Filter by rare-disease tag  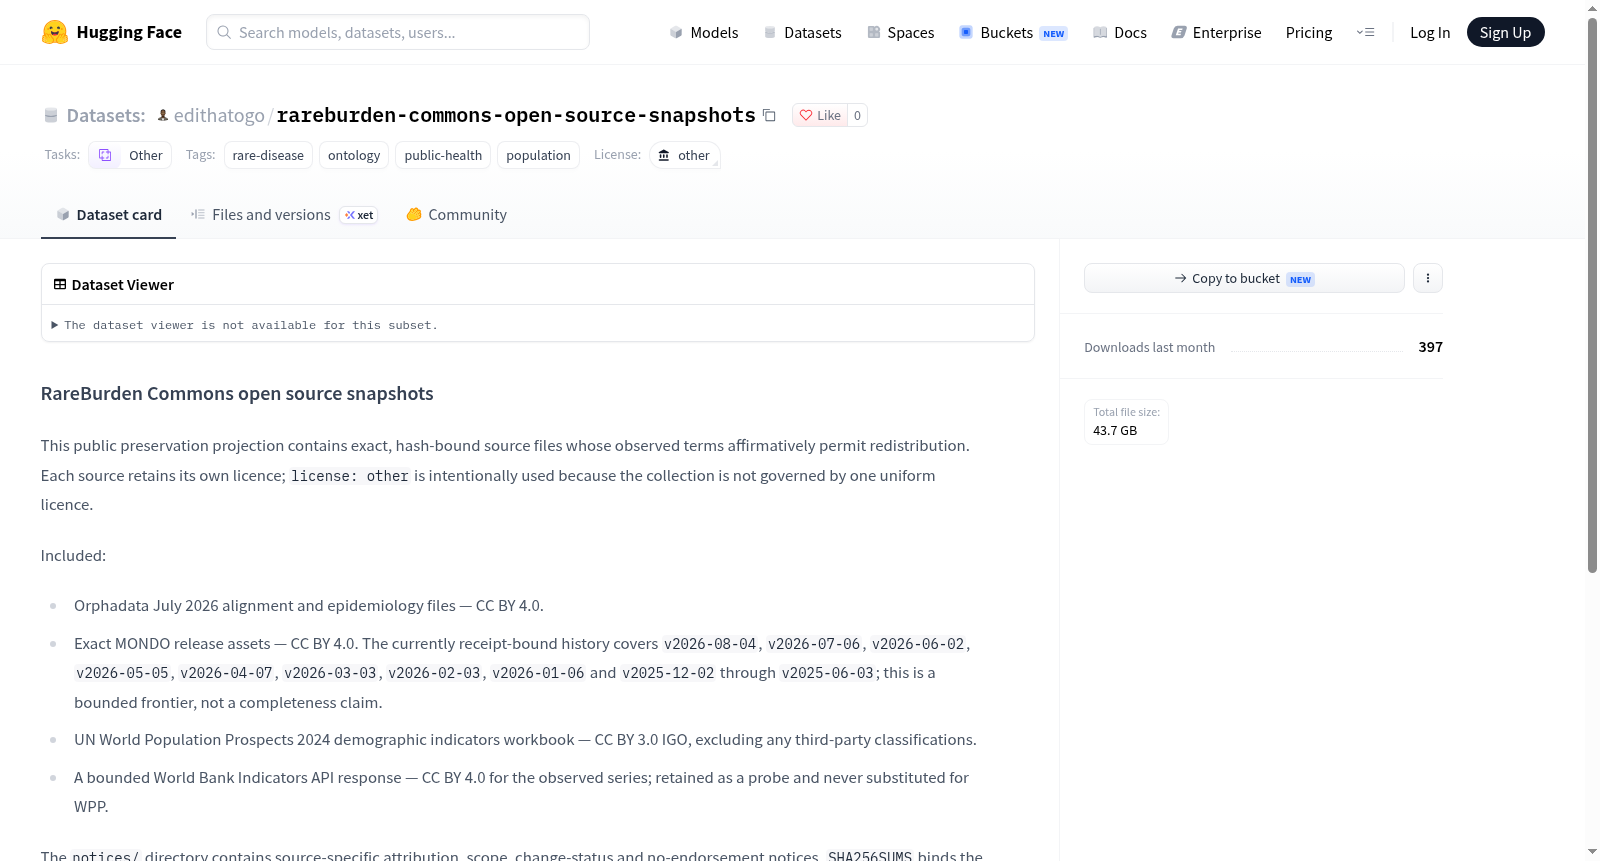(x=268, y=155)
